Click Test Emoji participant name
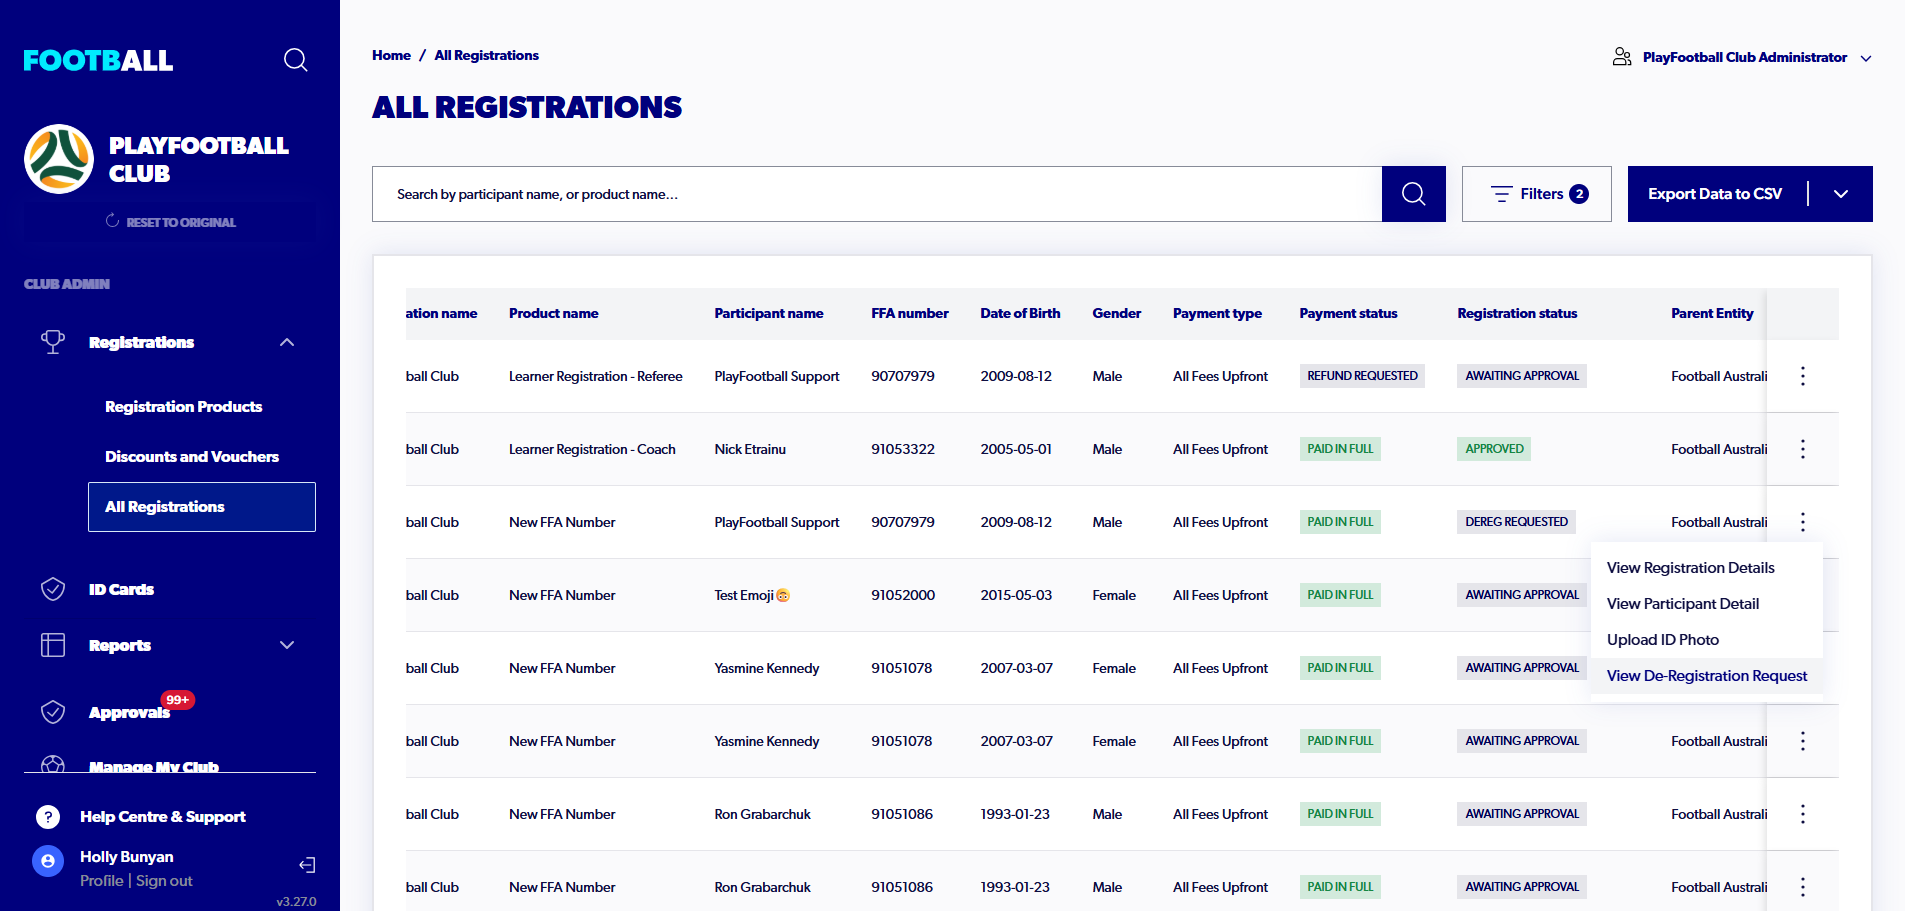 click(752, 595)
